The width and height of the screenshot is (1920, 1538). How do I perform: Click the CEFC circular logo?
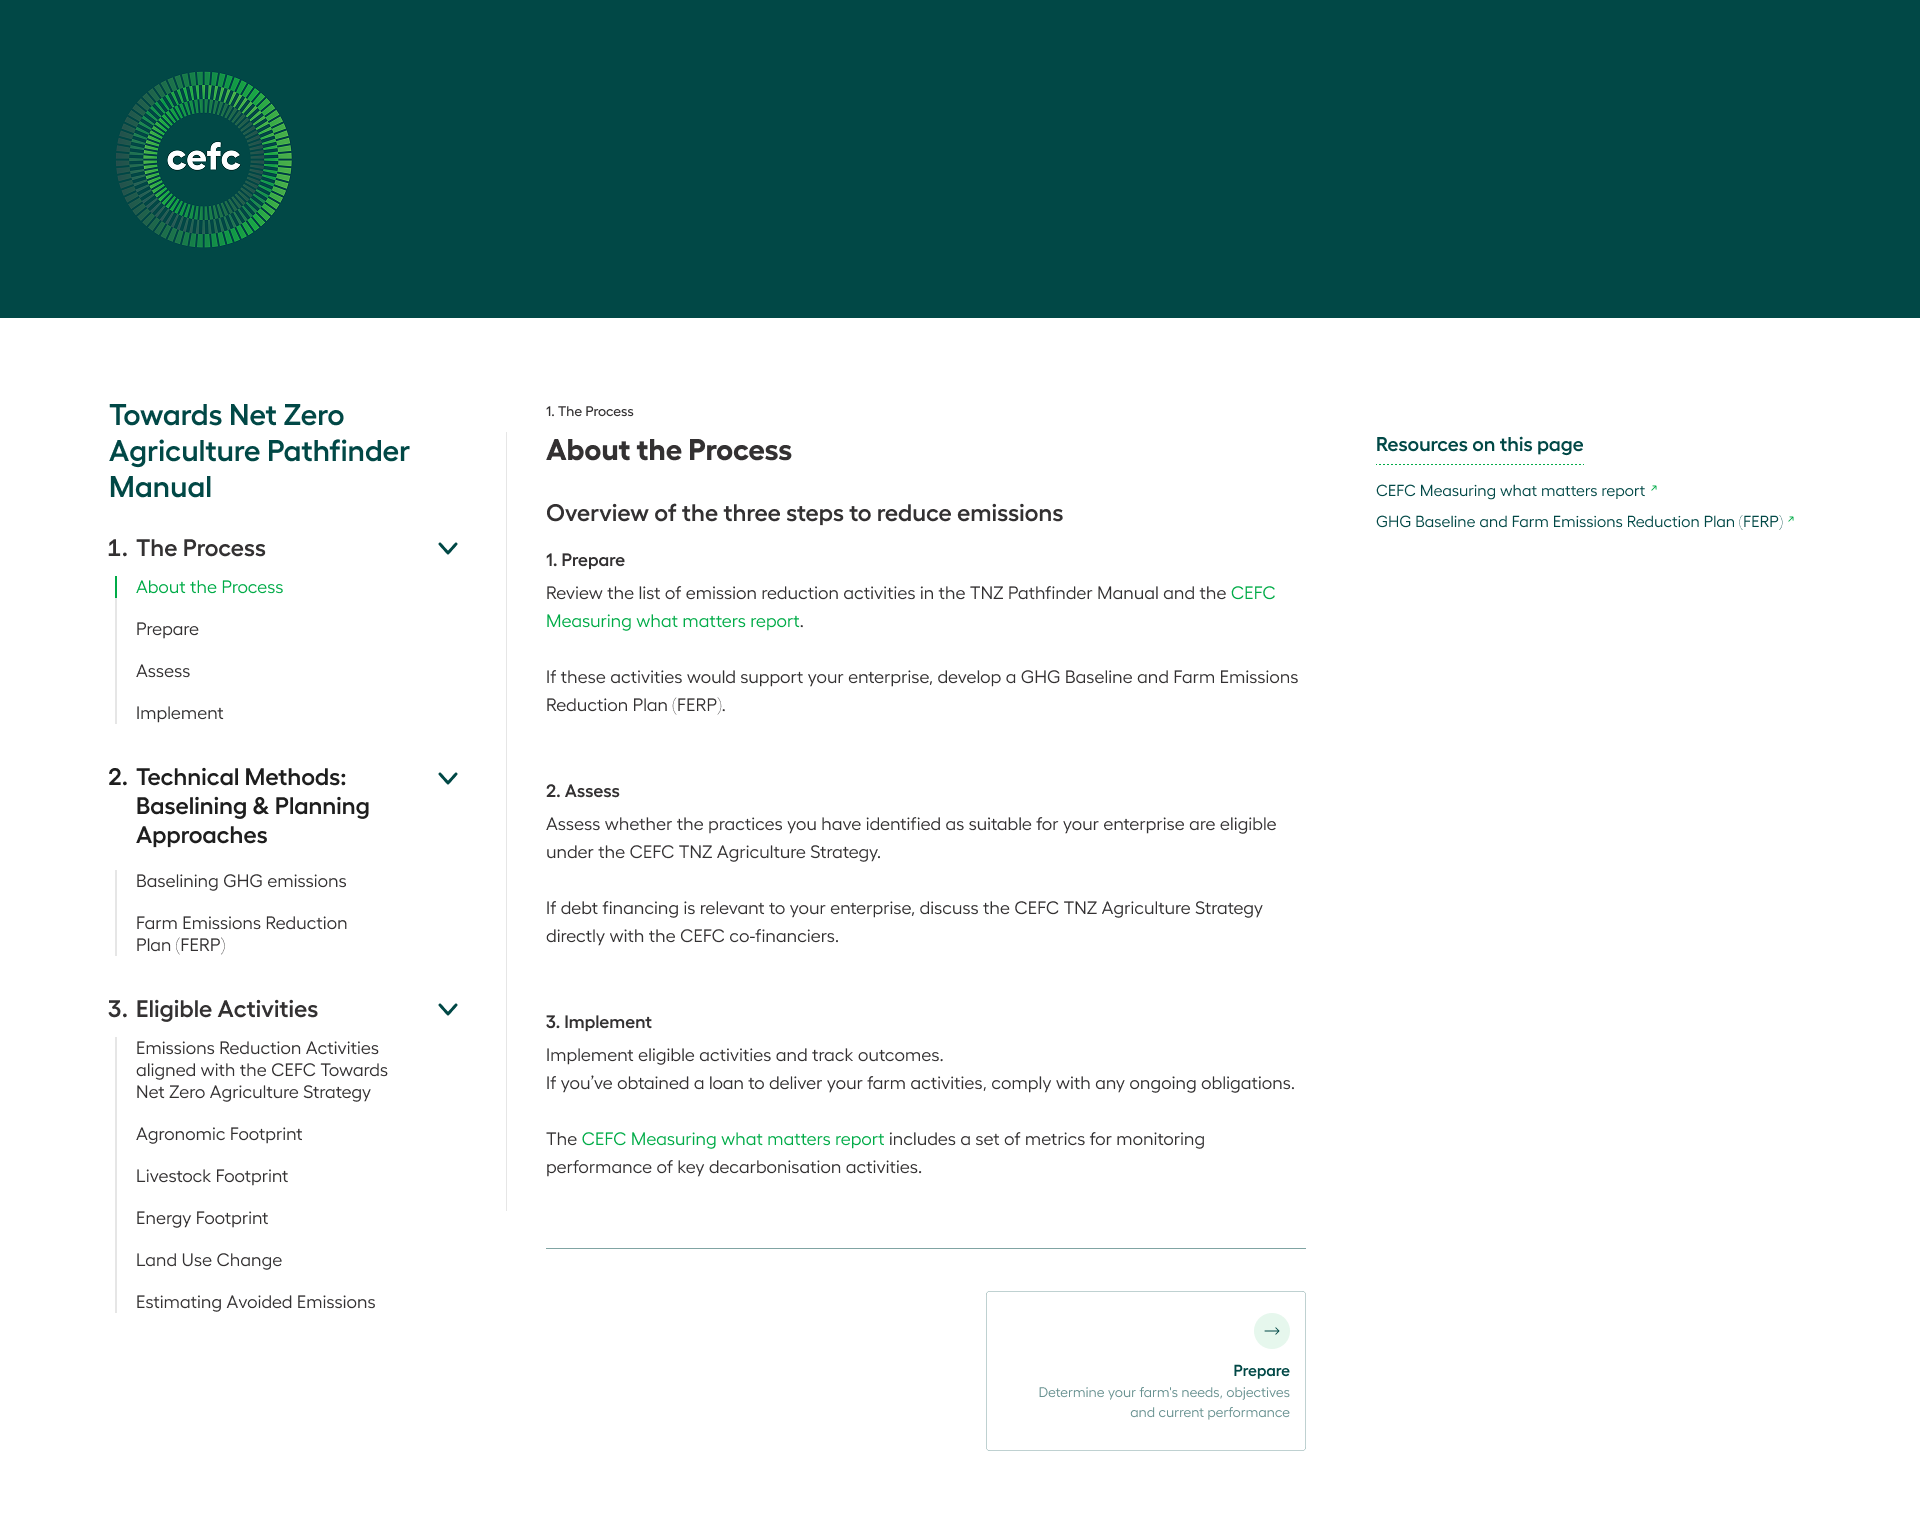coord(204,159)
